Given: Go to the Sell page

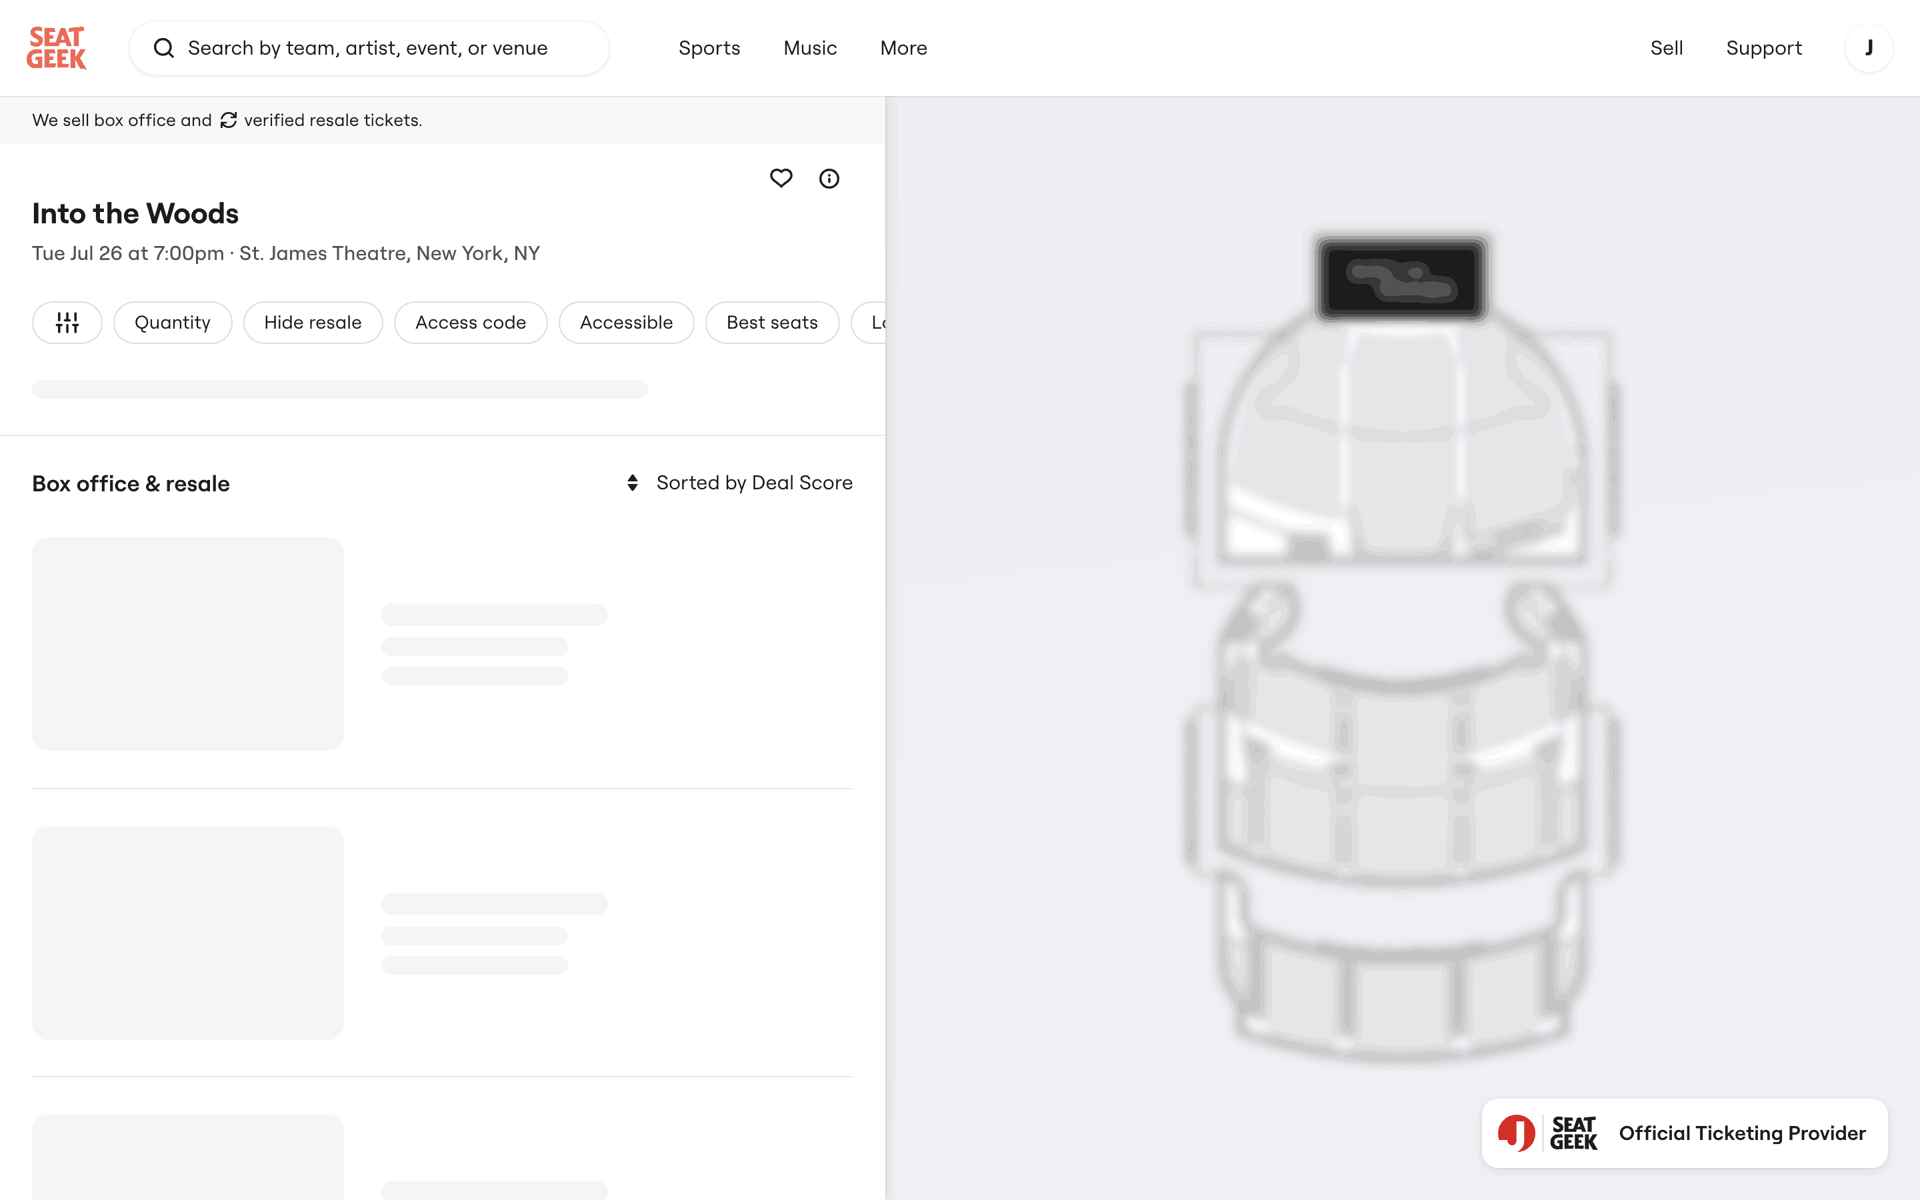Looking at the screenshot, I should click(x=1666, y=48).
